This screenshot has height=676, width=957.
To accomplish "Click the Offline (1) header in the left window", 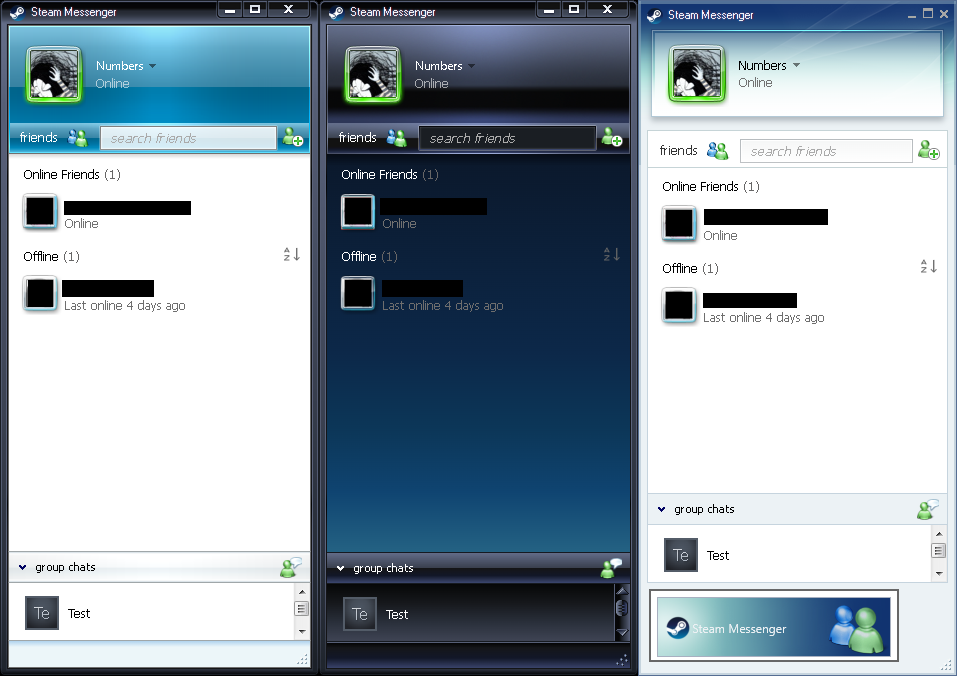I will pos(51,256).
